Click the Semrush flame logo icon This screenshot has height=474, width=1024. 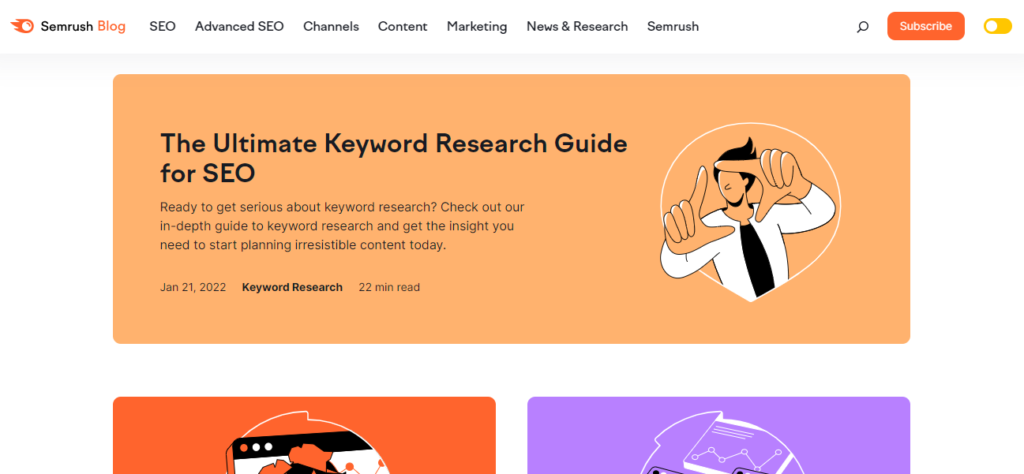(22, 26)
